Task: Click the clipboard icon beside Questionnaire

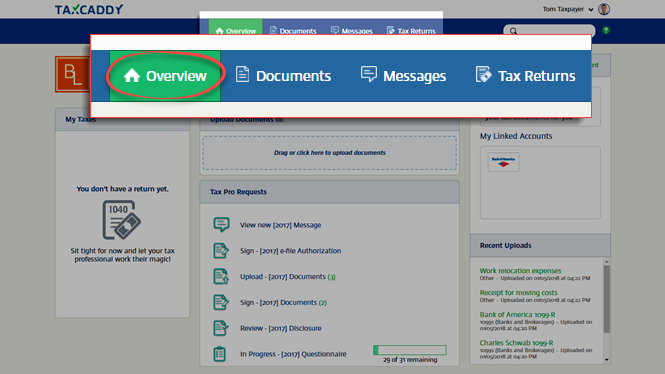Action: (x=220, y=354)
